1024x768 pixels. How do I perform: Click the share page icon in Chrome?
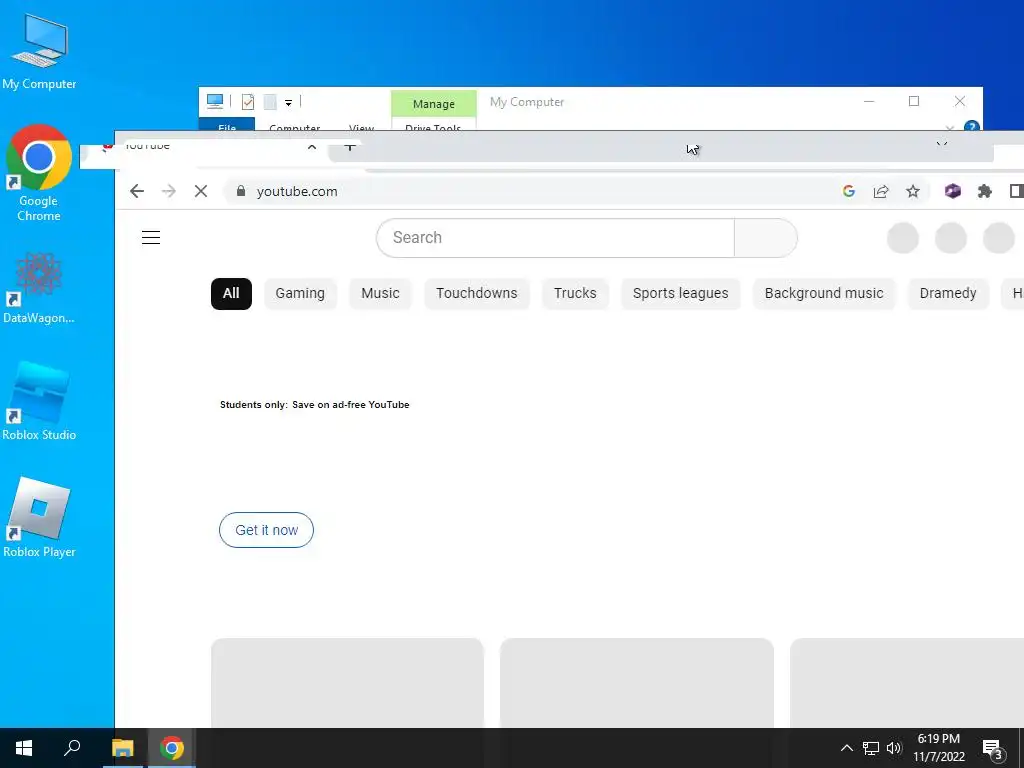point(881,191)
